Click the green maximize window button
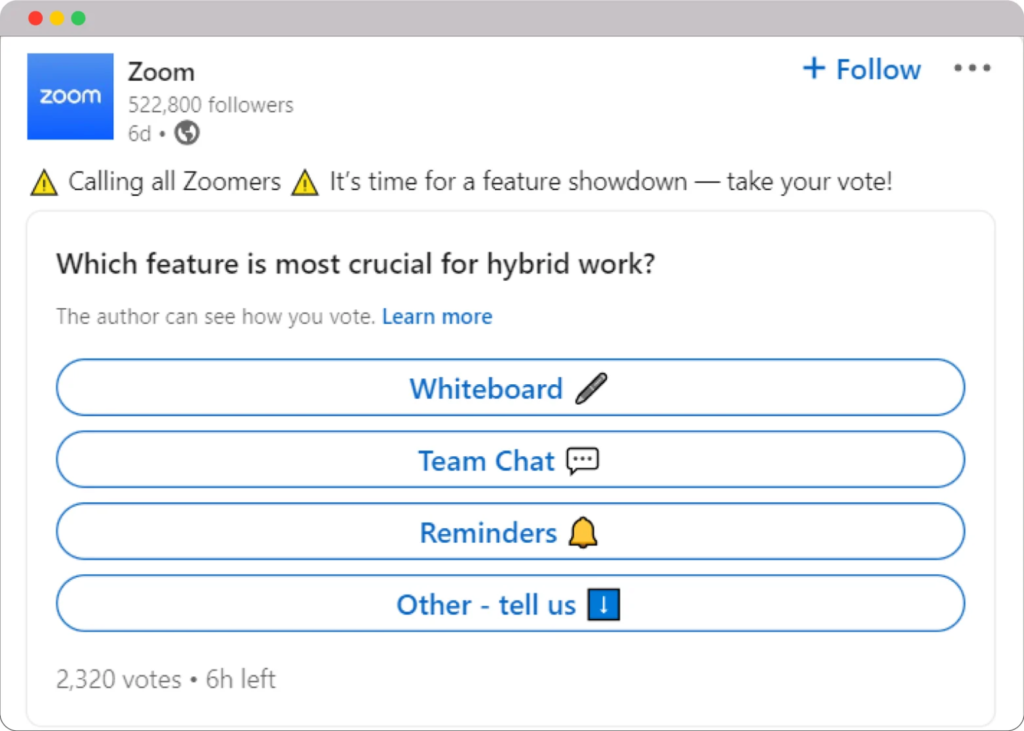The height and width of the screenshot is (731, 1024). 78,18
